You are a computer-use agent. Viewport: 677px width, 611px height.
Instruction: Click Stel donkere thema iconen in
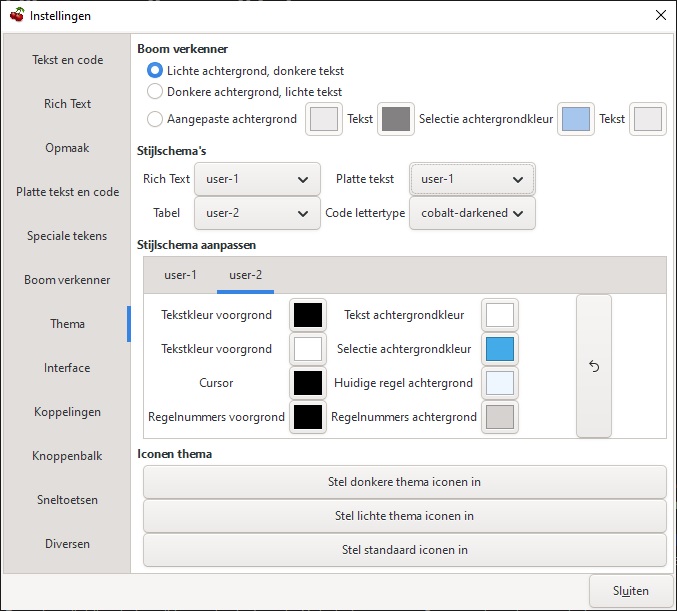[404, 482]
